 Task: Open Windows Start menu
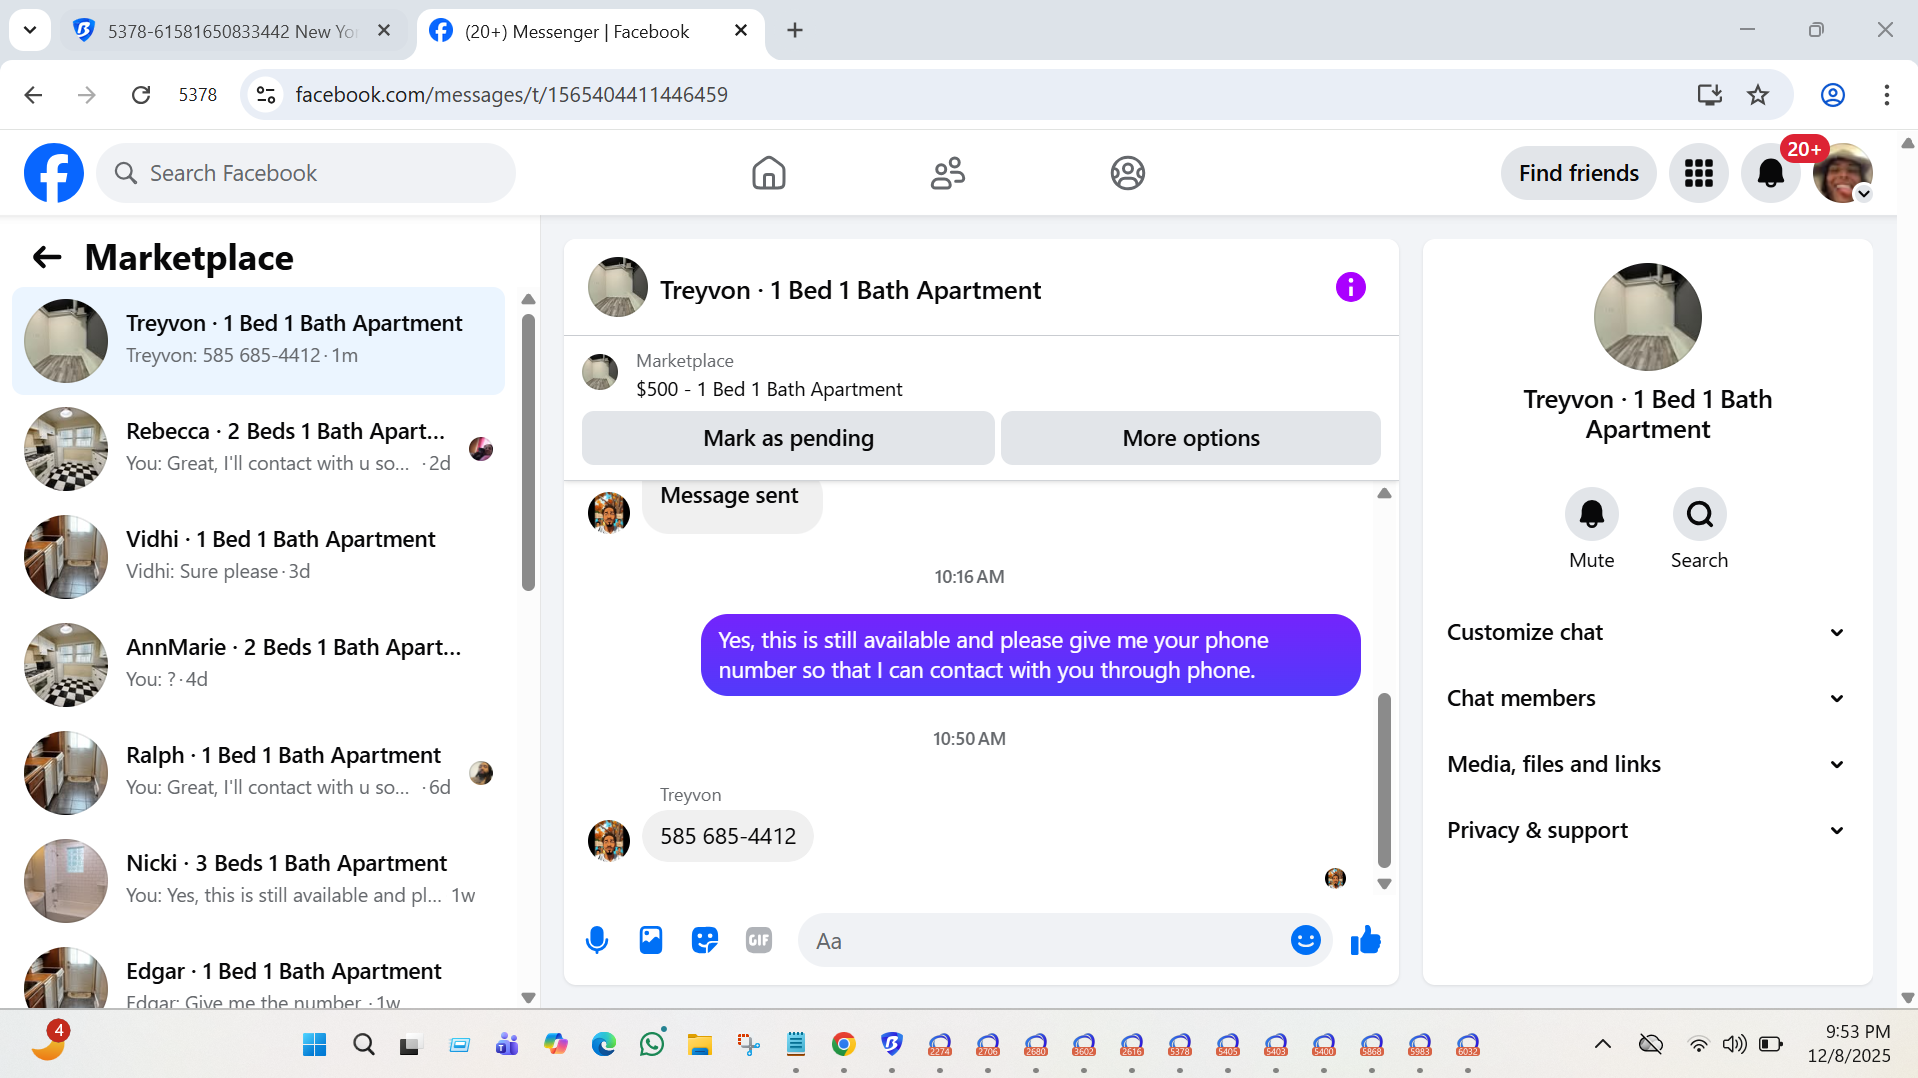tap(314, 1044)
